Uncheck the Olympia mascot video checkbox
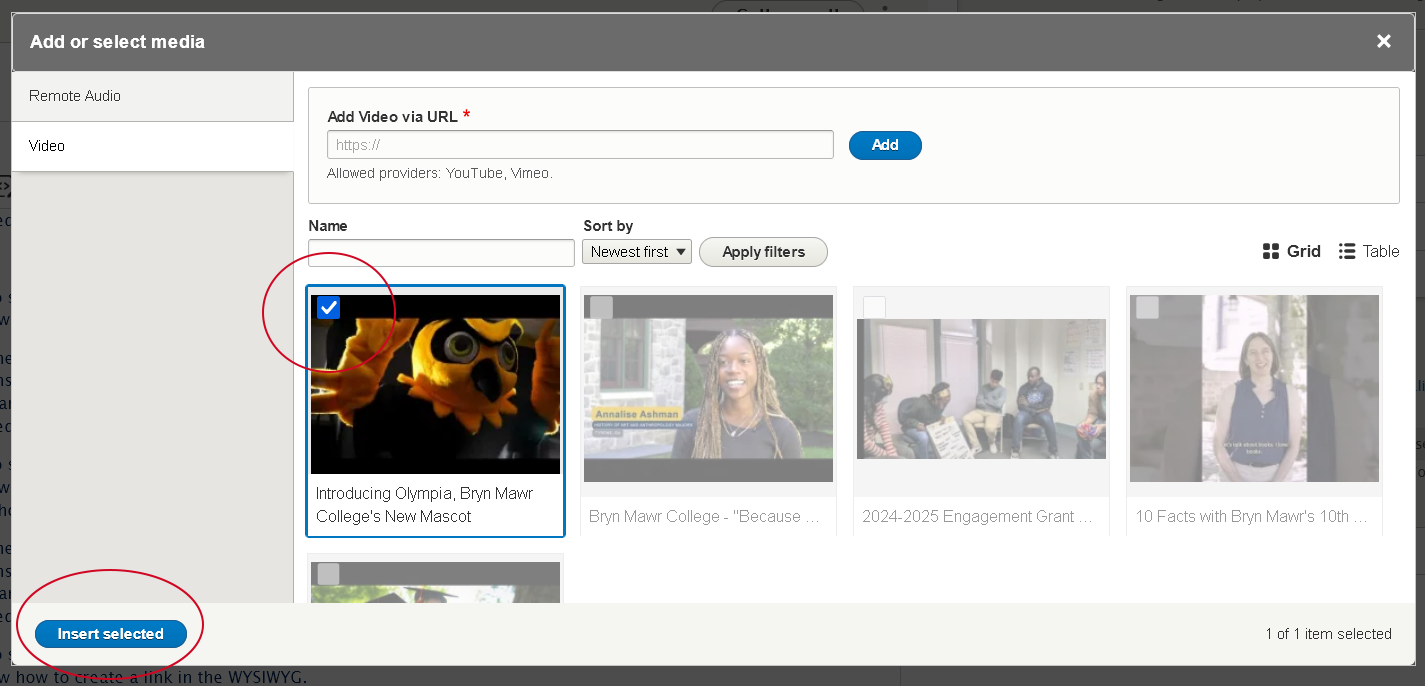Screen dimensions: 1425x686 coord(328,307)
